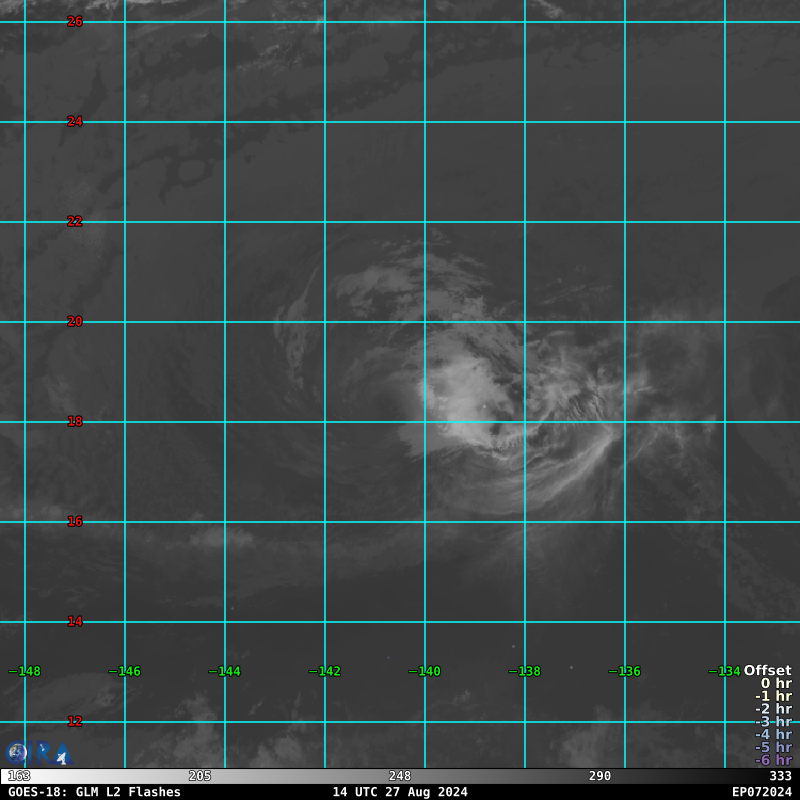Viewport: 800px width, 800px height.
Task: Click the 26 latitude label
Action: (75, 22)
